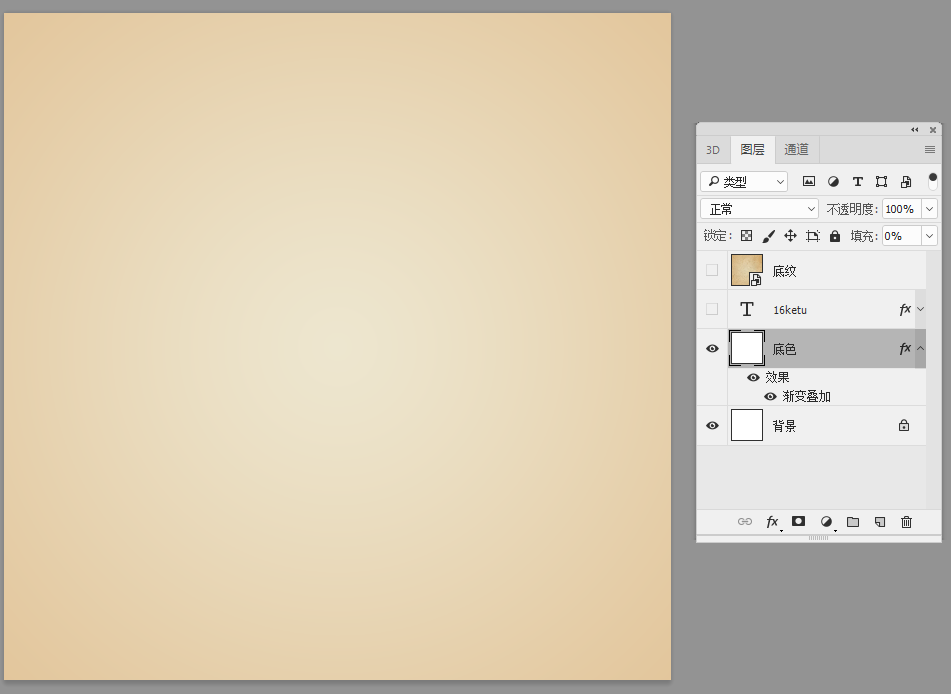Expand effects of the 16ketu layer

920,309
